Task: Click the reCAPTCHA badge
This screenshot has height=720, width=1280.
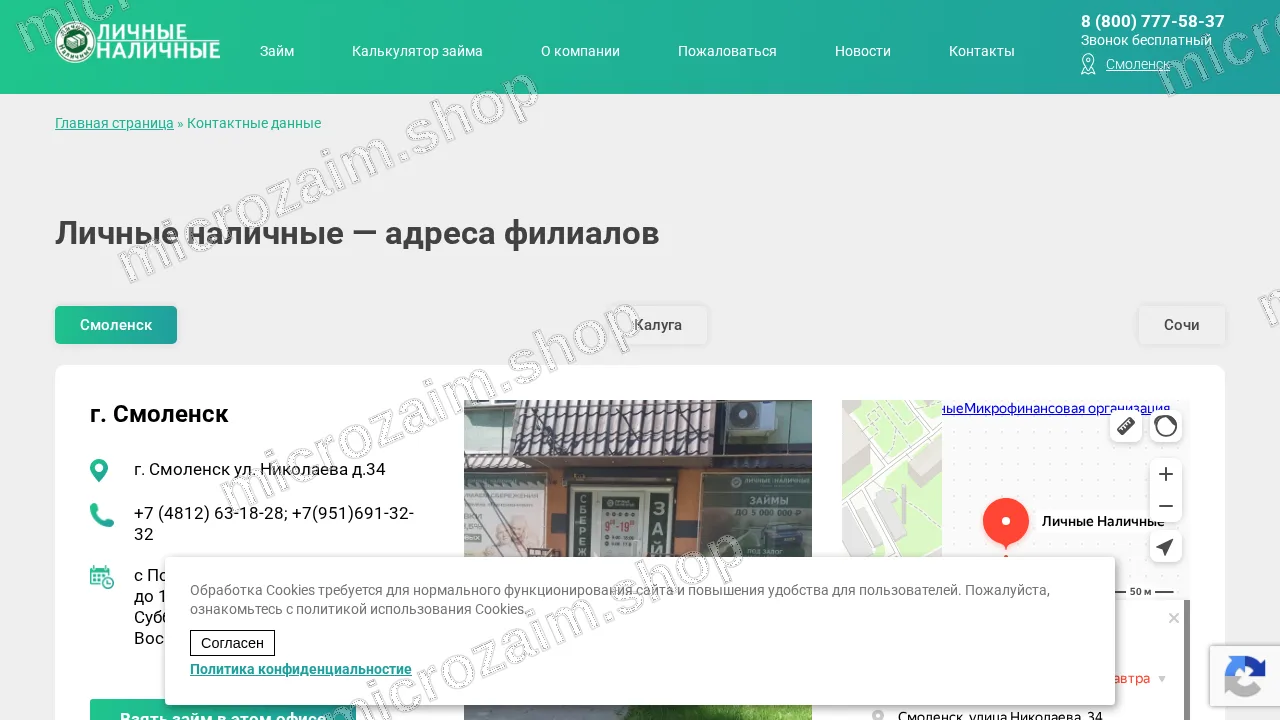Action: click(x=1245, y=676)
